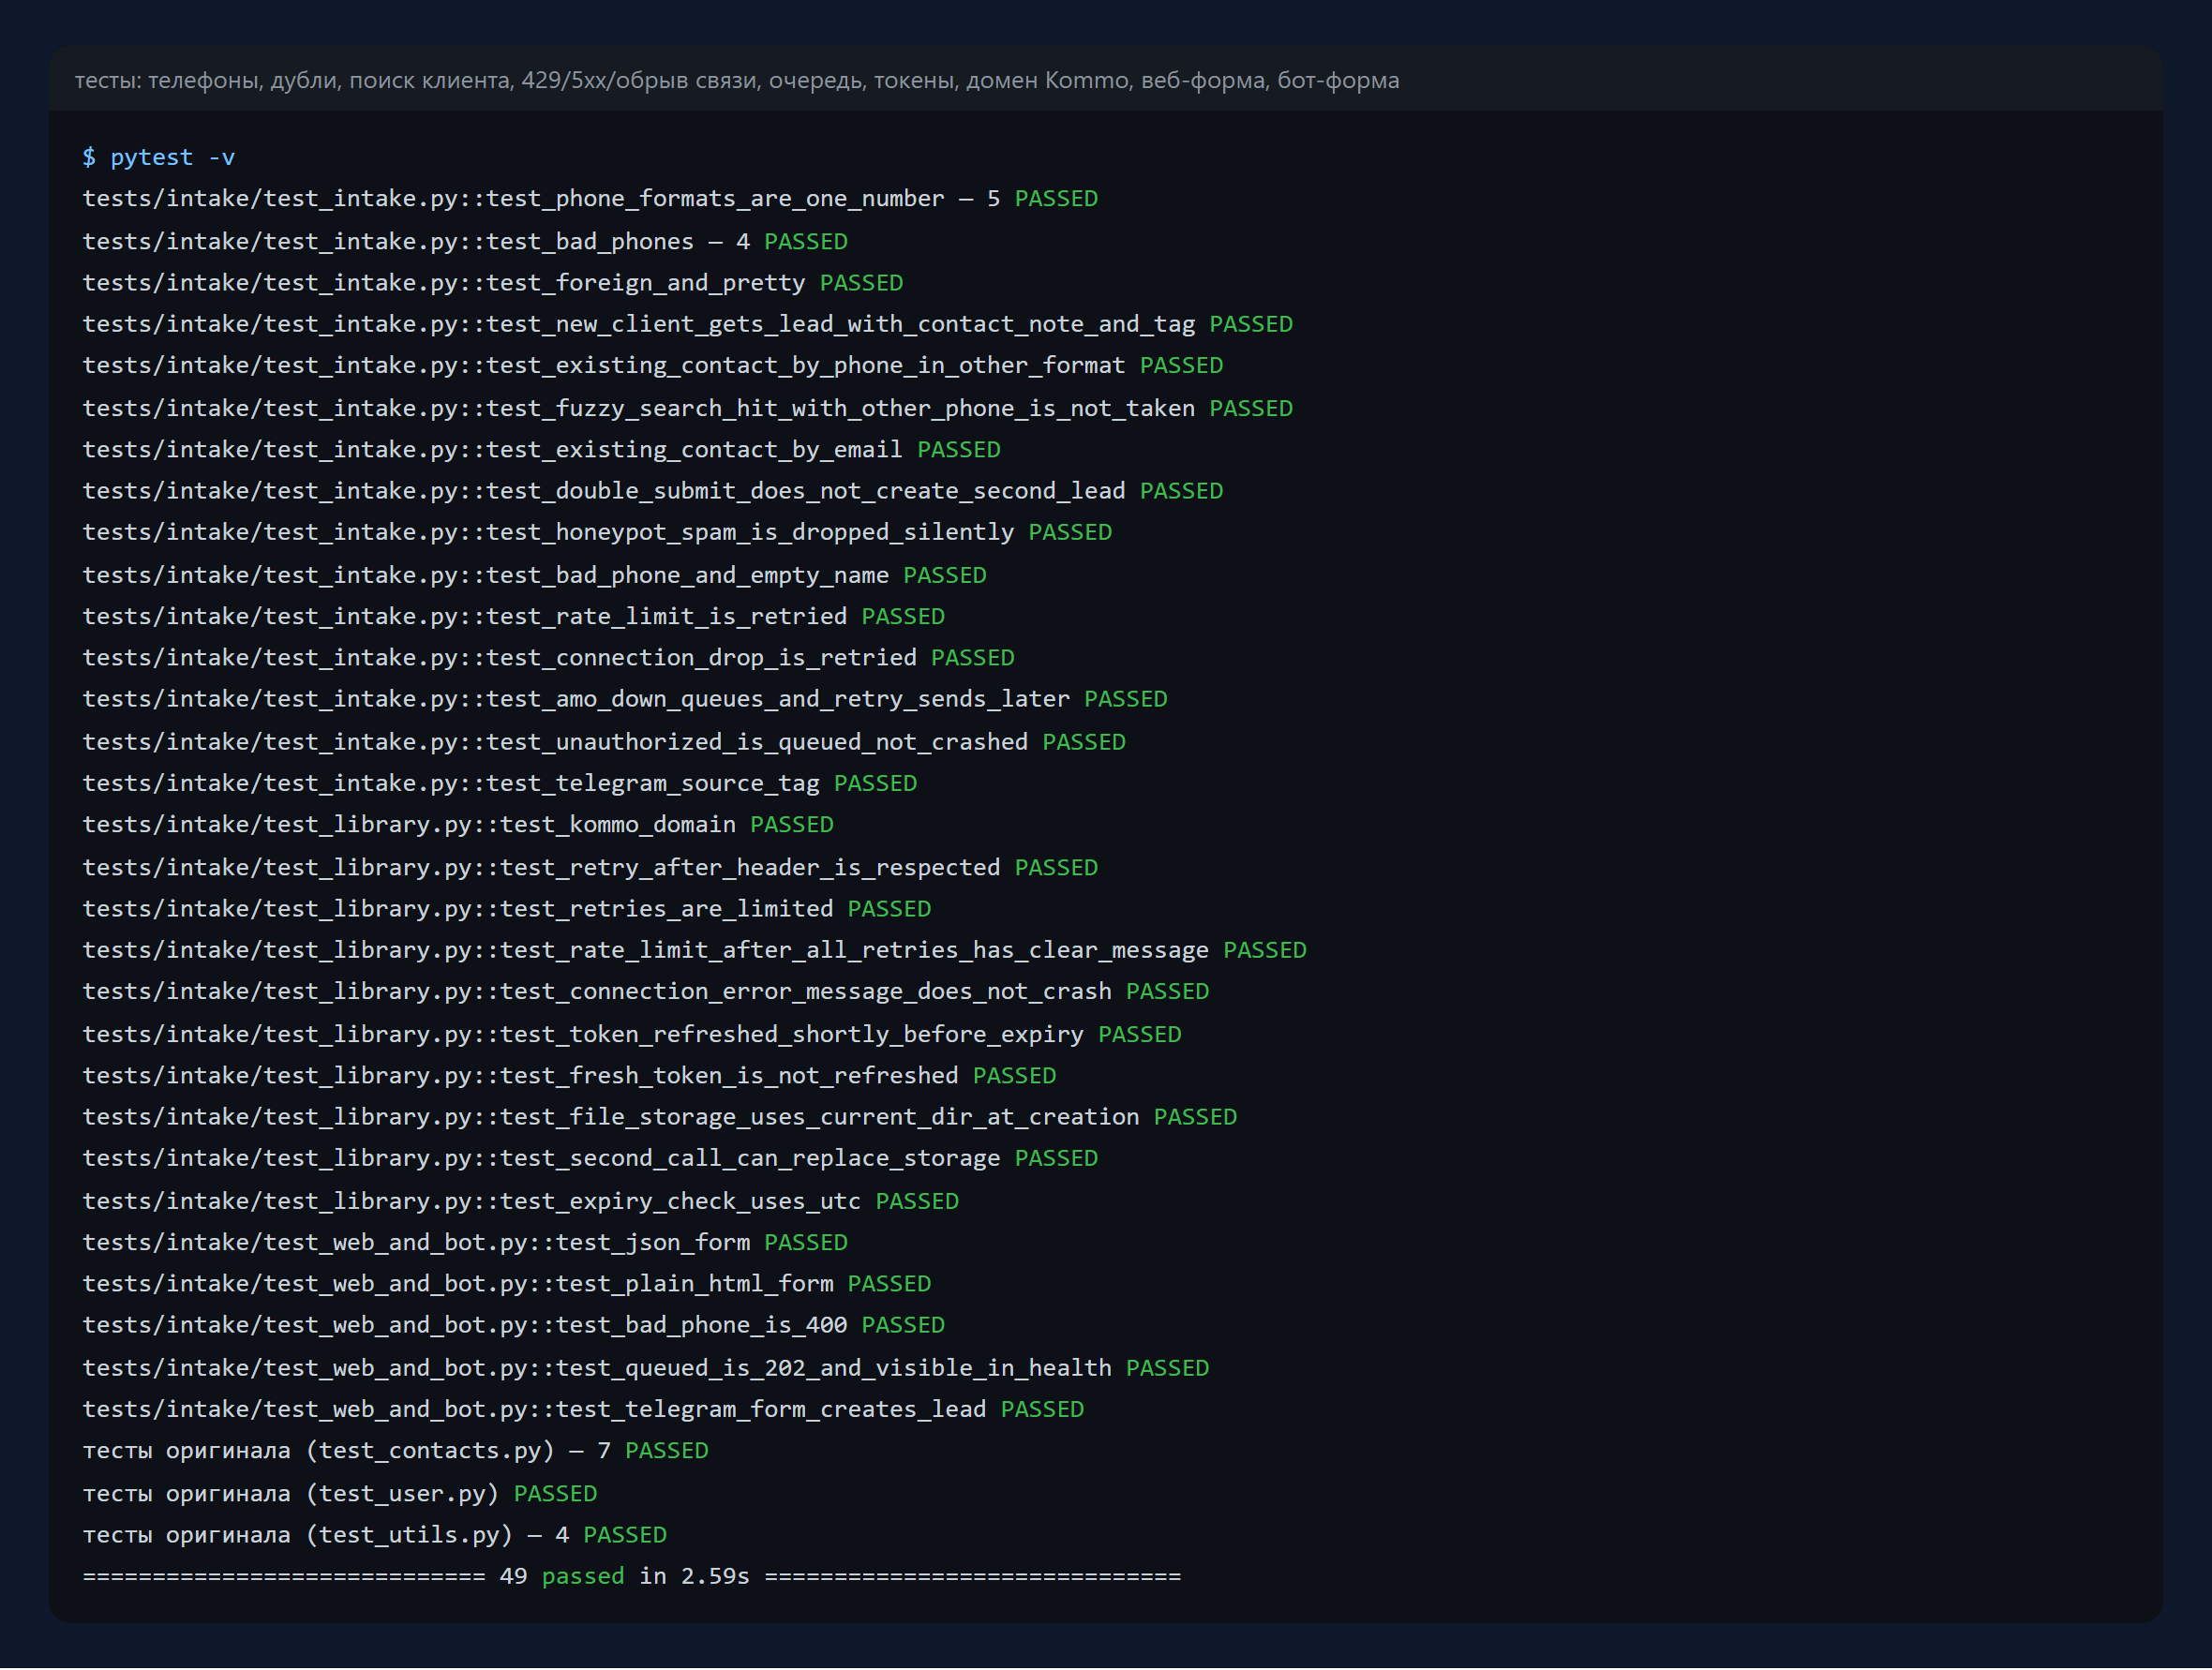Click the test_contacts.py — 7 PASSED line
The width and height of the screenshot is (2212, 1670).
point(396,1450)
